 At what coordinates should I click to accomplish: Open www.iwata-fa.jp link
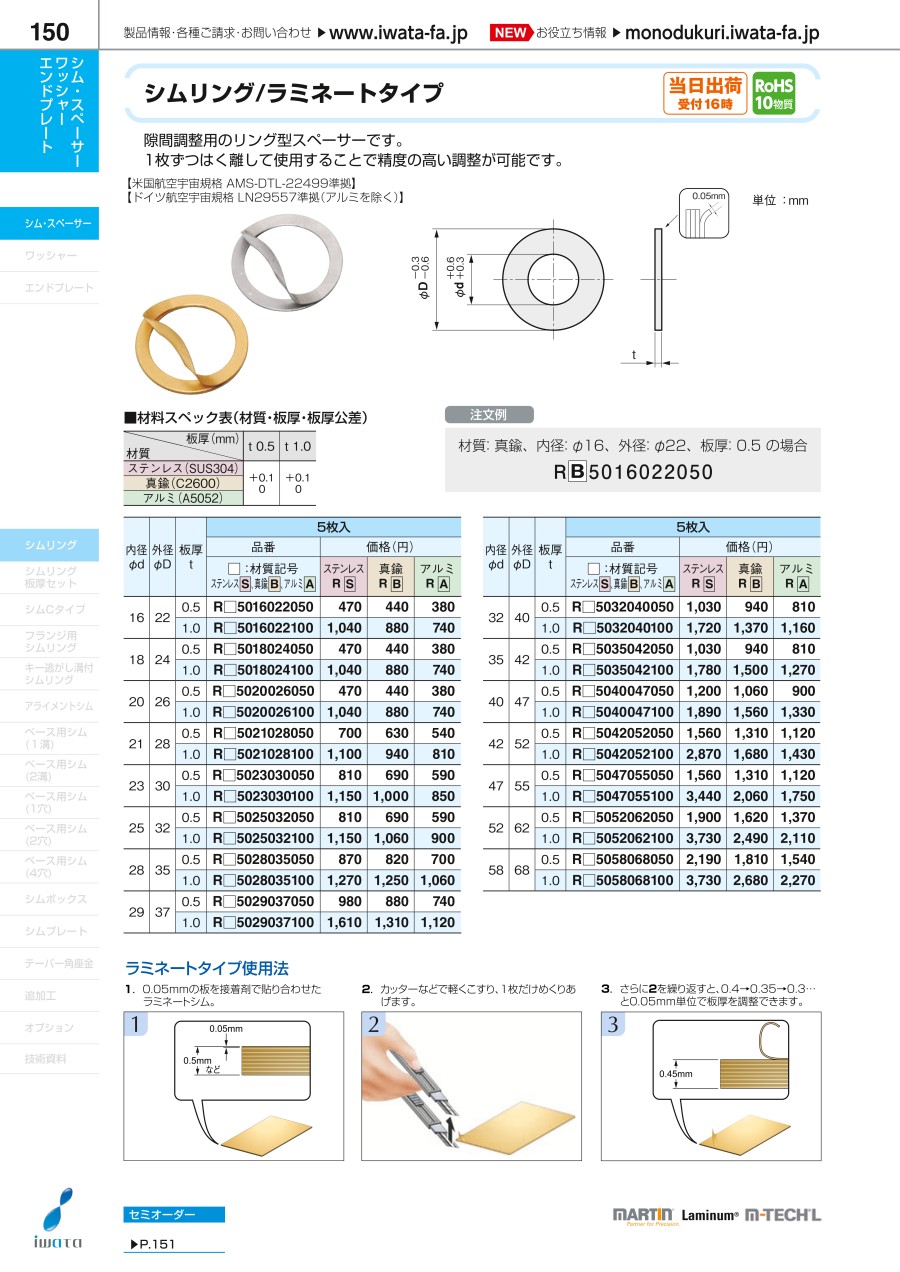[x=398, y=33]
